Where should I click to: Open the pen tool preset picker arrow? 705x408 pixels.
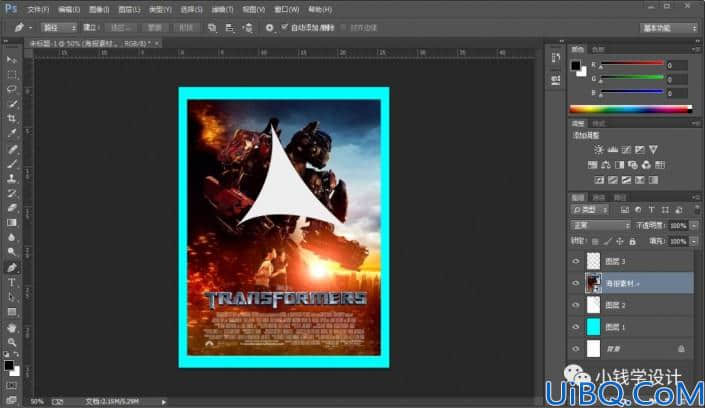pyautogui.click(x=30, y=28)
